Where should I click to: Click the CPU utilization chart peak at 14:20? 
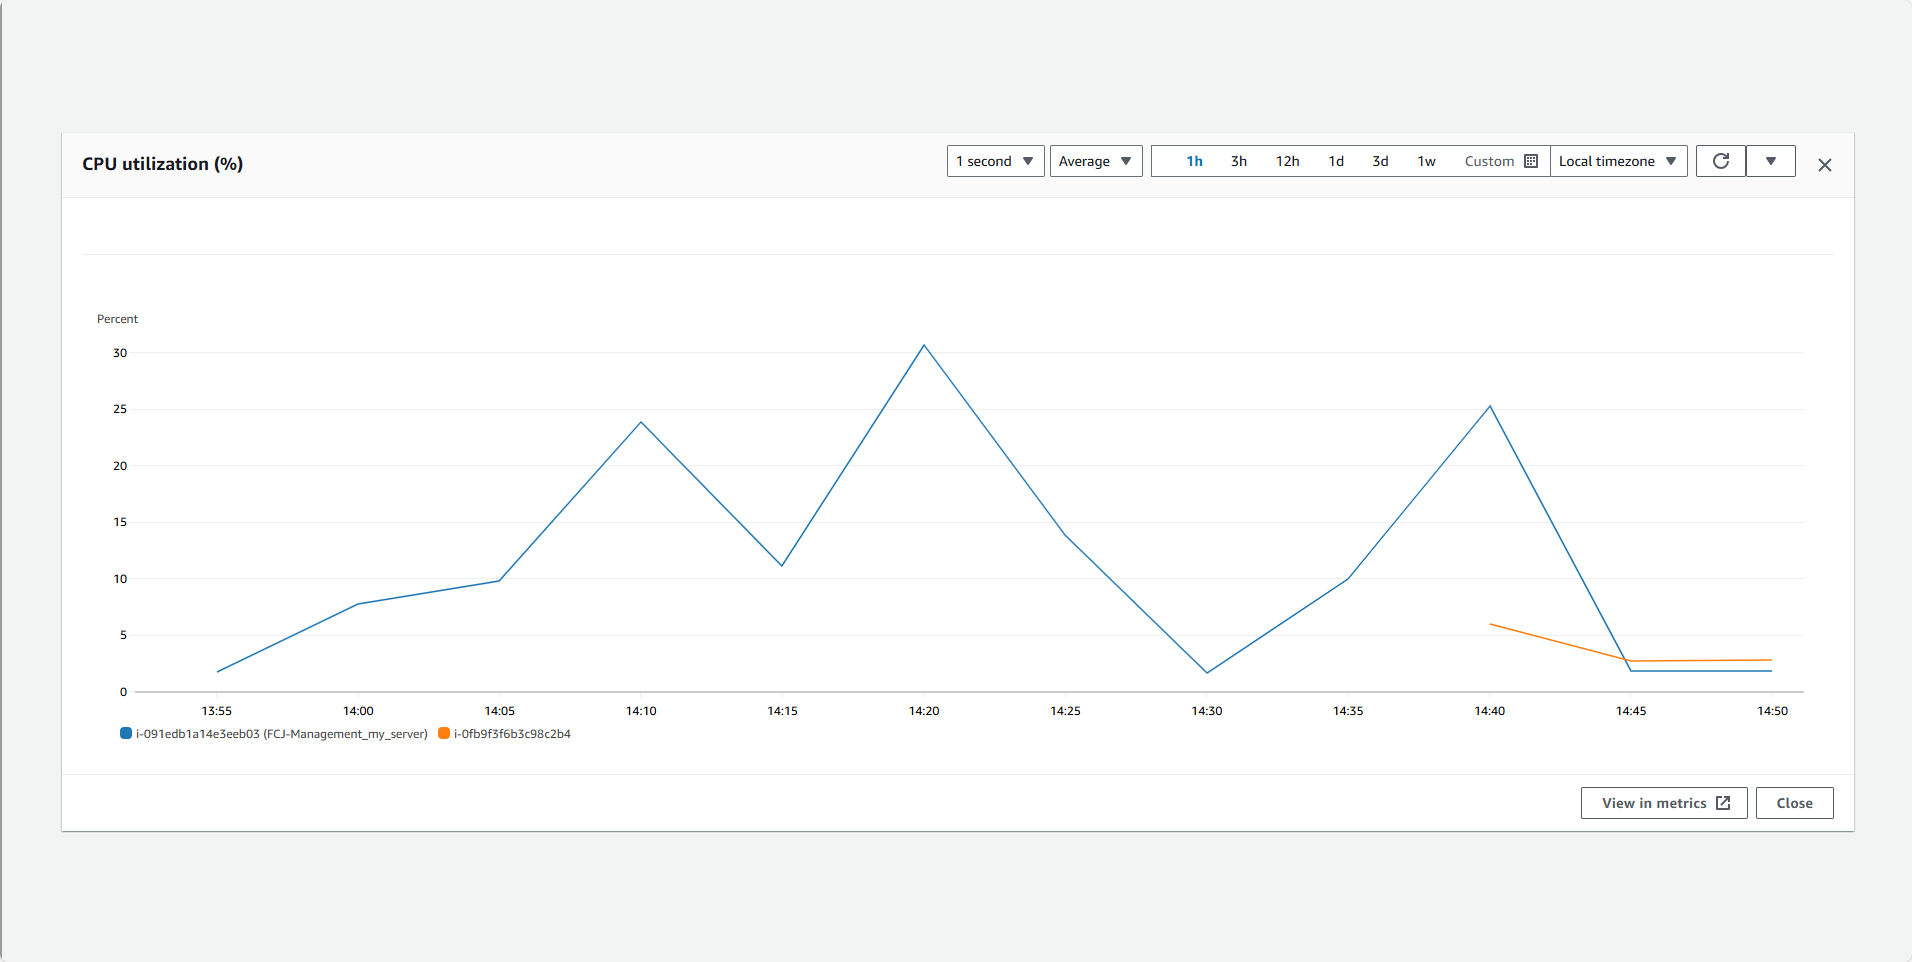tap(924, 344)
